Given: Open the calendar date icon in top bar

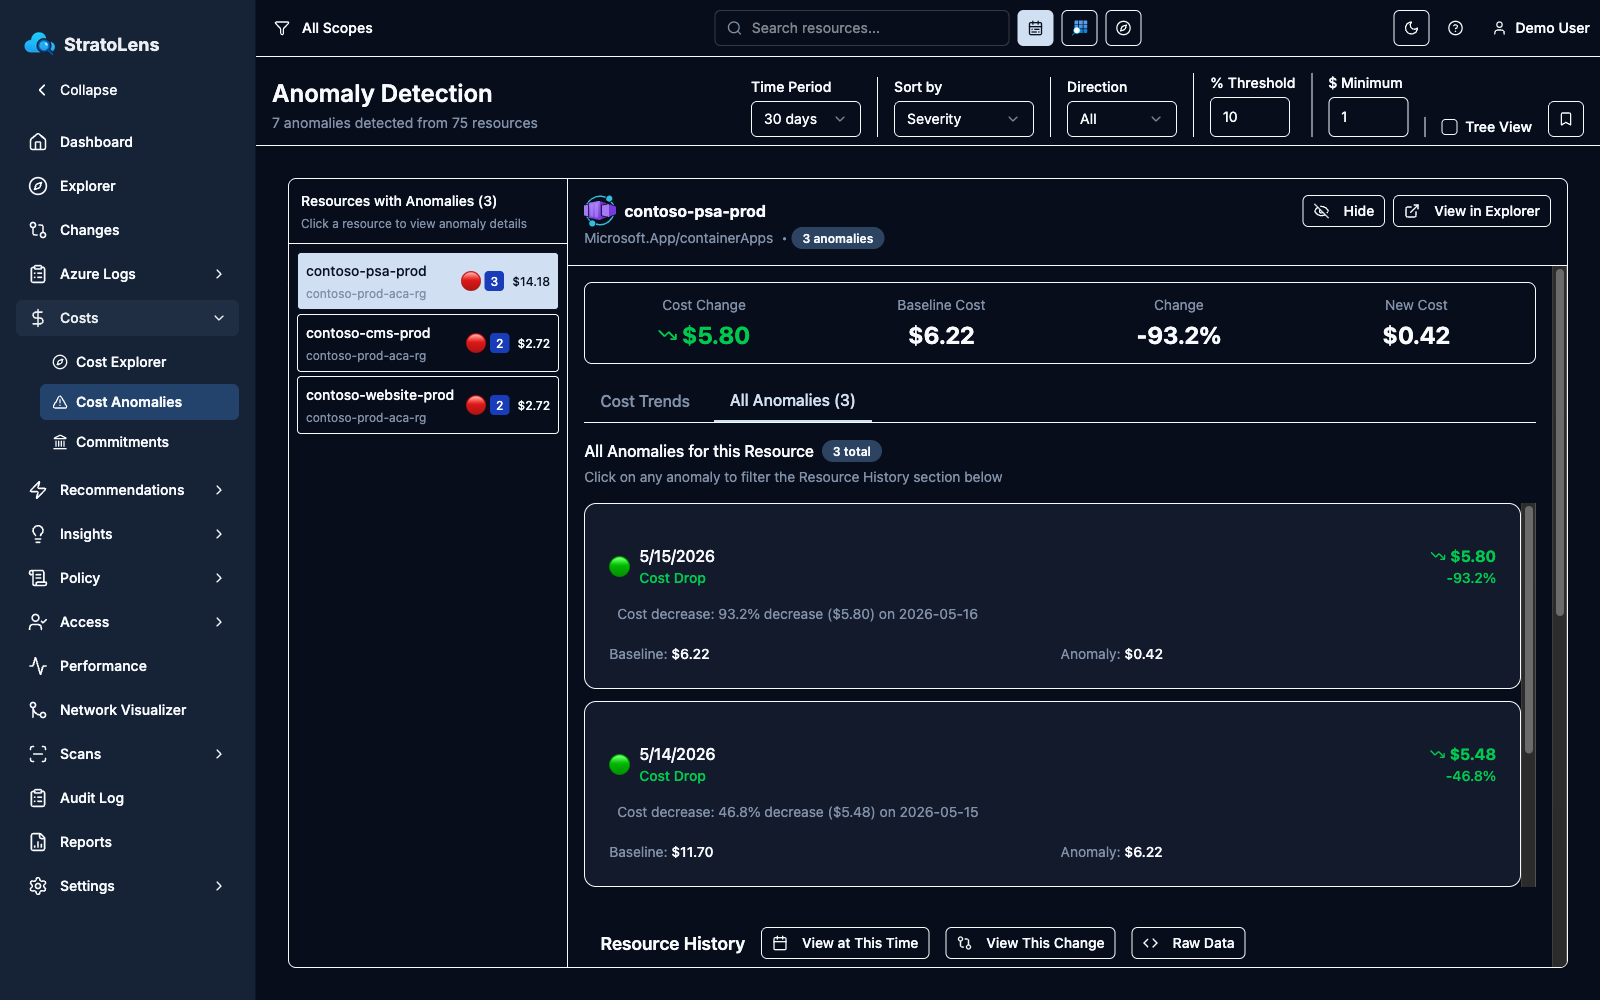Looking at the screenshot, I should 1035,28.
